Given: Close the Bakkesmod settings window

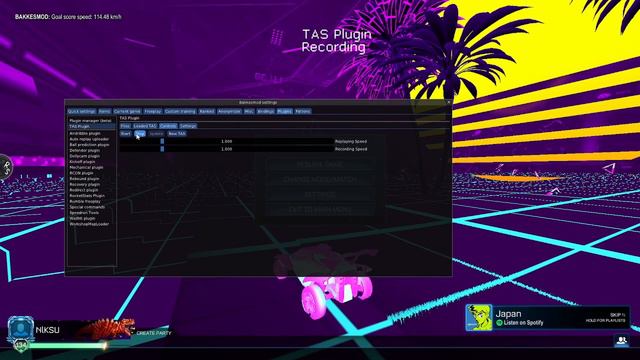Looking at the screenshot, I should (449, 102).
